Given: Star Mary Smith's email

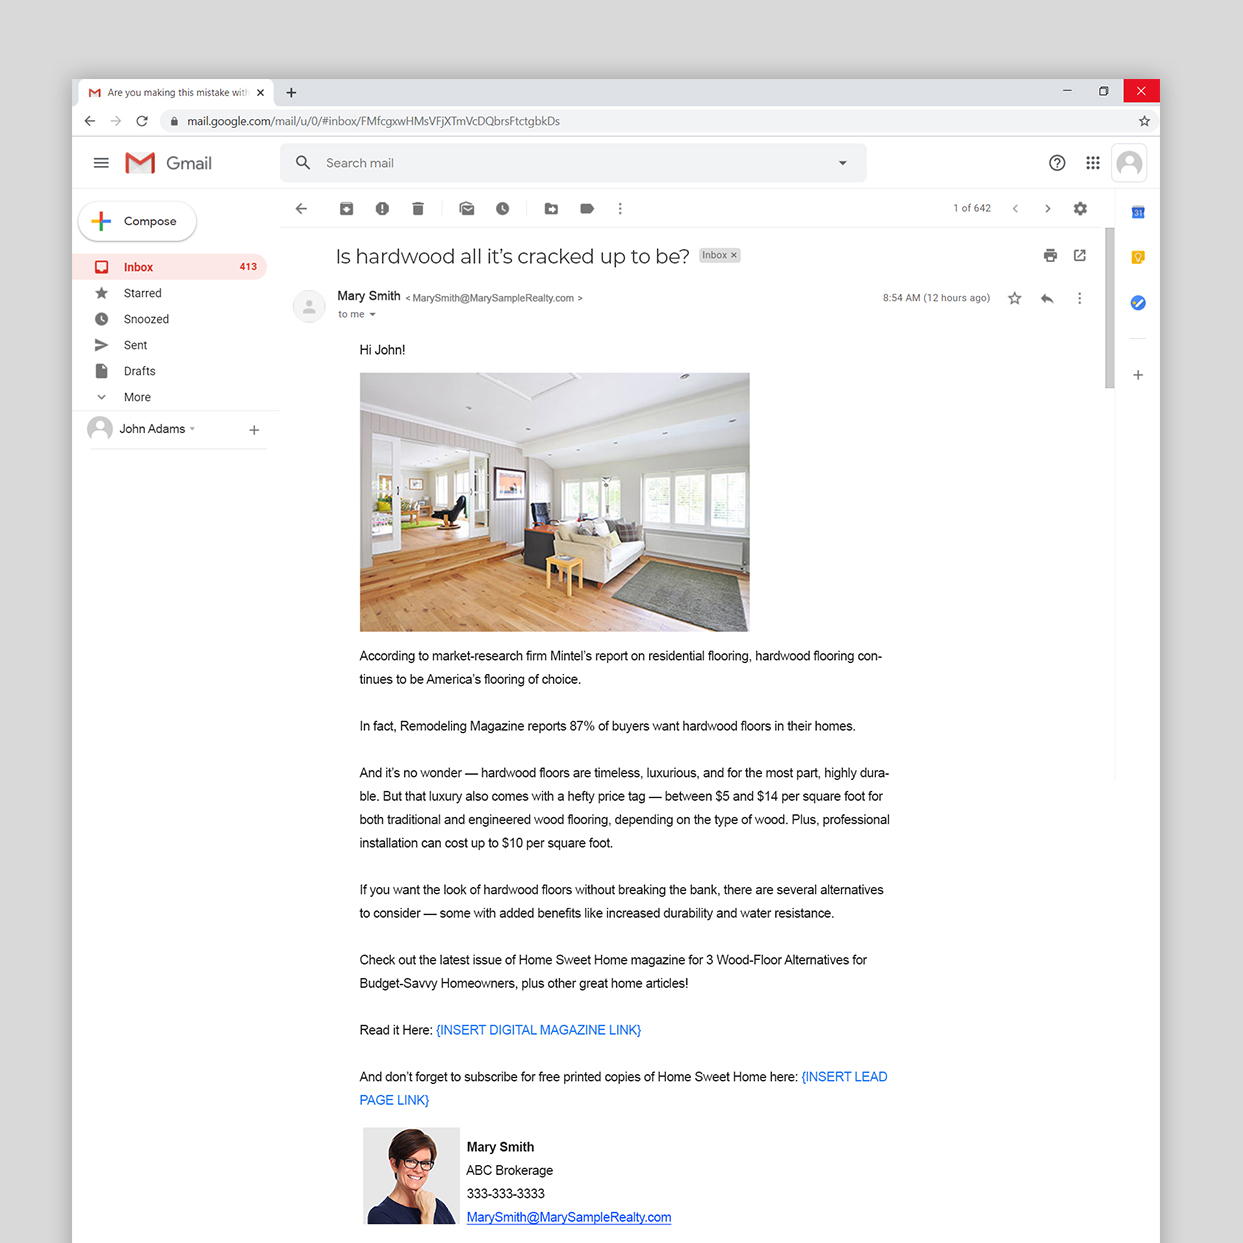Looking at the screenshot, I should click(1014, 298).
